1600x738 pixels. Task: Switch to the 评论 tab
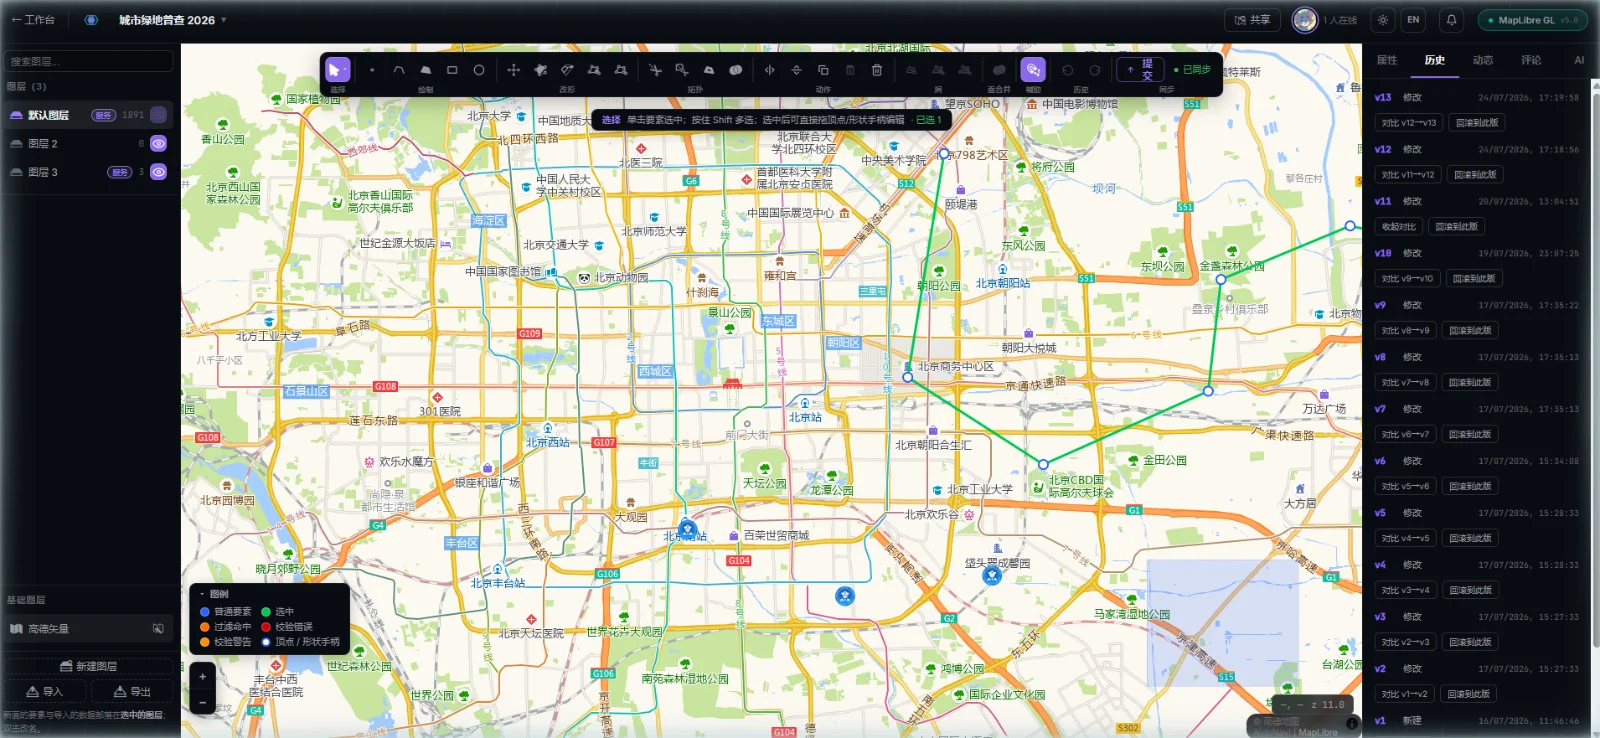[1531, 60]
